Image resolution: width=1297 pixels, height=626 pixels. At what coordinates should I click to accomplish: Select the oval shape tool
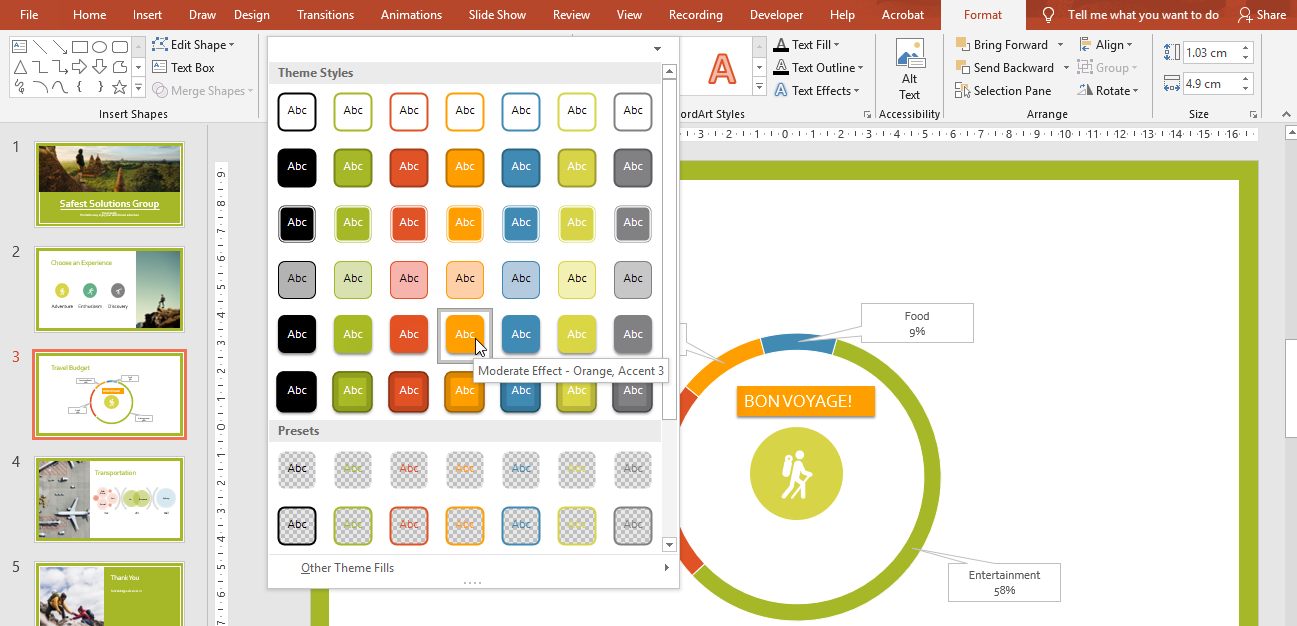pyautogui.click(x=100, y=47)
